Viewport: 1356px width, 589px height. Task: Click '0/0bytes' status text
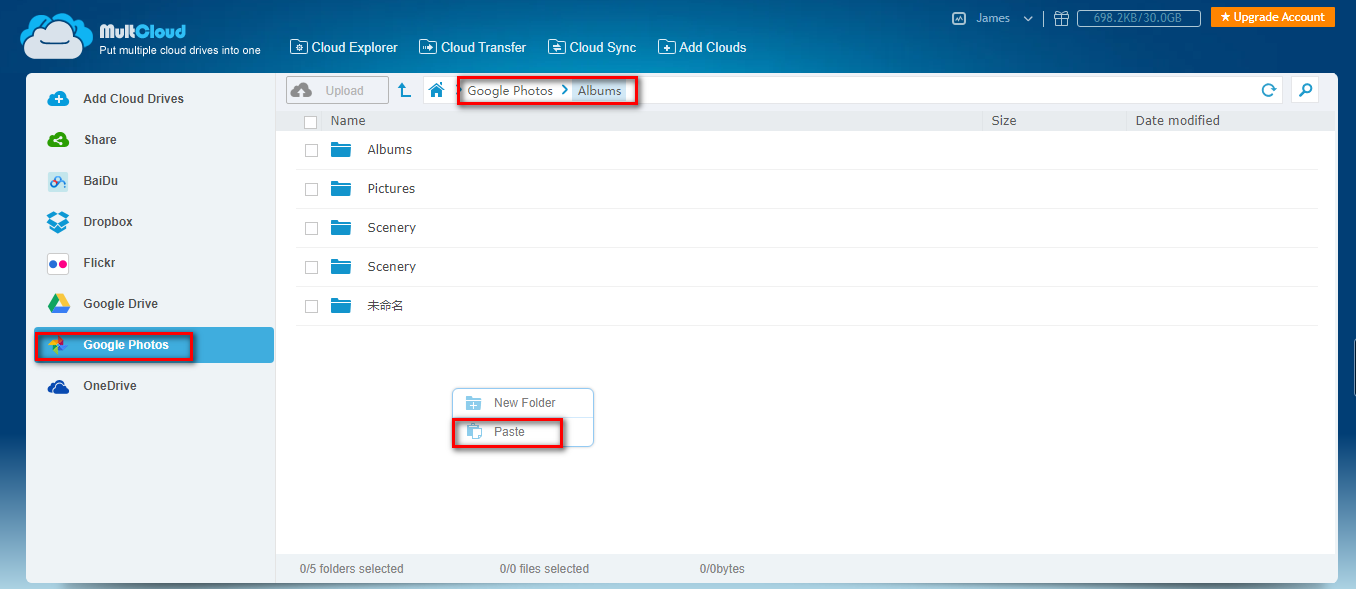pyautogui.click(x=722, y=569)
